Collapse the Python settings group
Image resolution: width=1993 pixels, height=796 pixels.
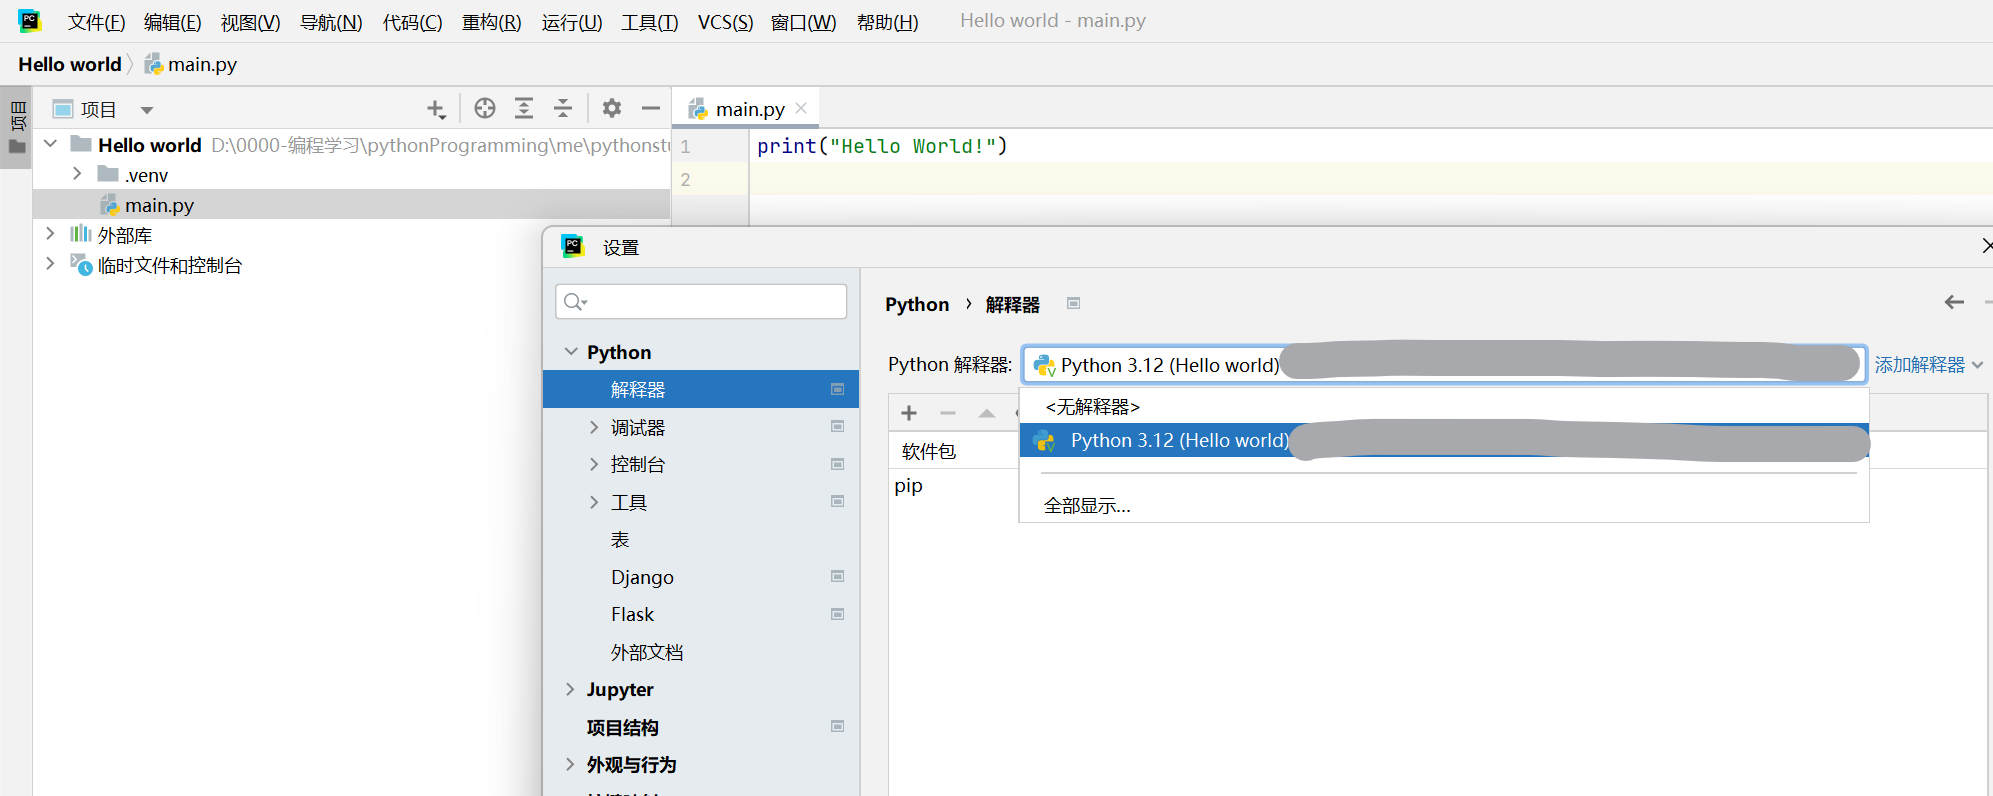(x=571, y=351)
